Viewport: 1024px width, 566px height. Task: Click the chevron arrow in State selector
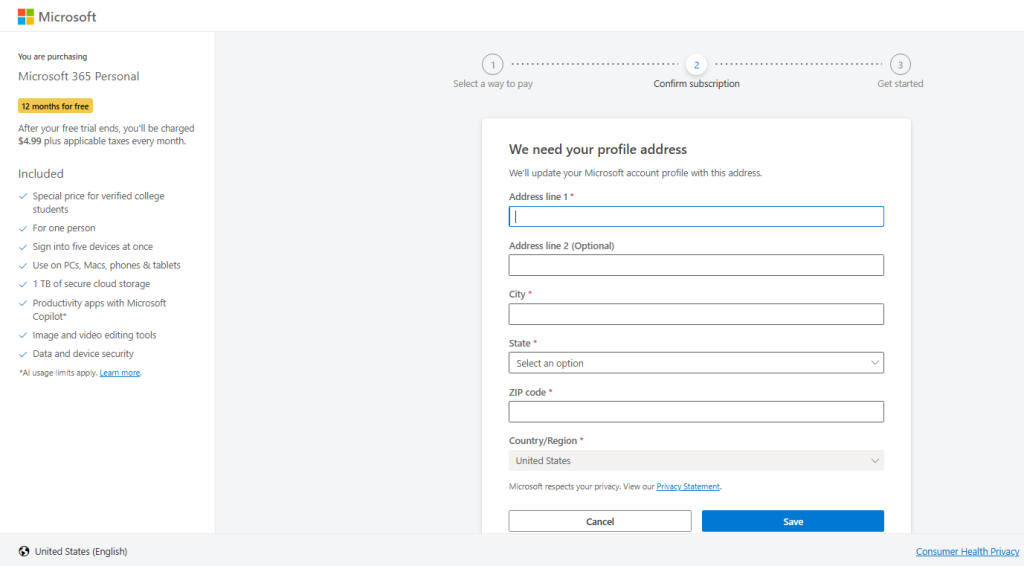coord(875,363)
